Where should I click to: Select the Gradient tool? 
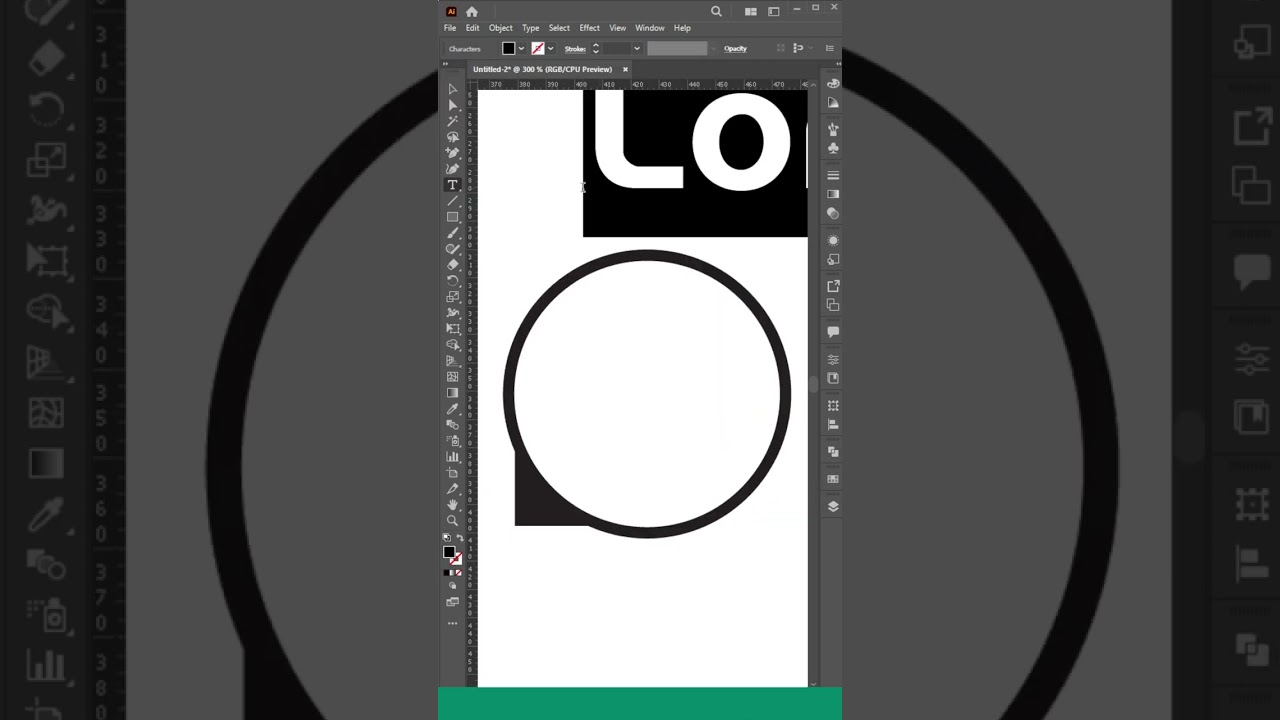click(453, 393)
